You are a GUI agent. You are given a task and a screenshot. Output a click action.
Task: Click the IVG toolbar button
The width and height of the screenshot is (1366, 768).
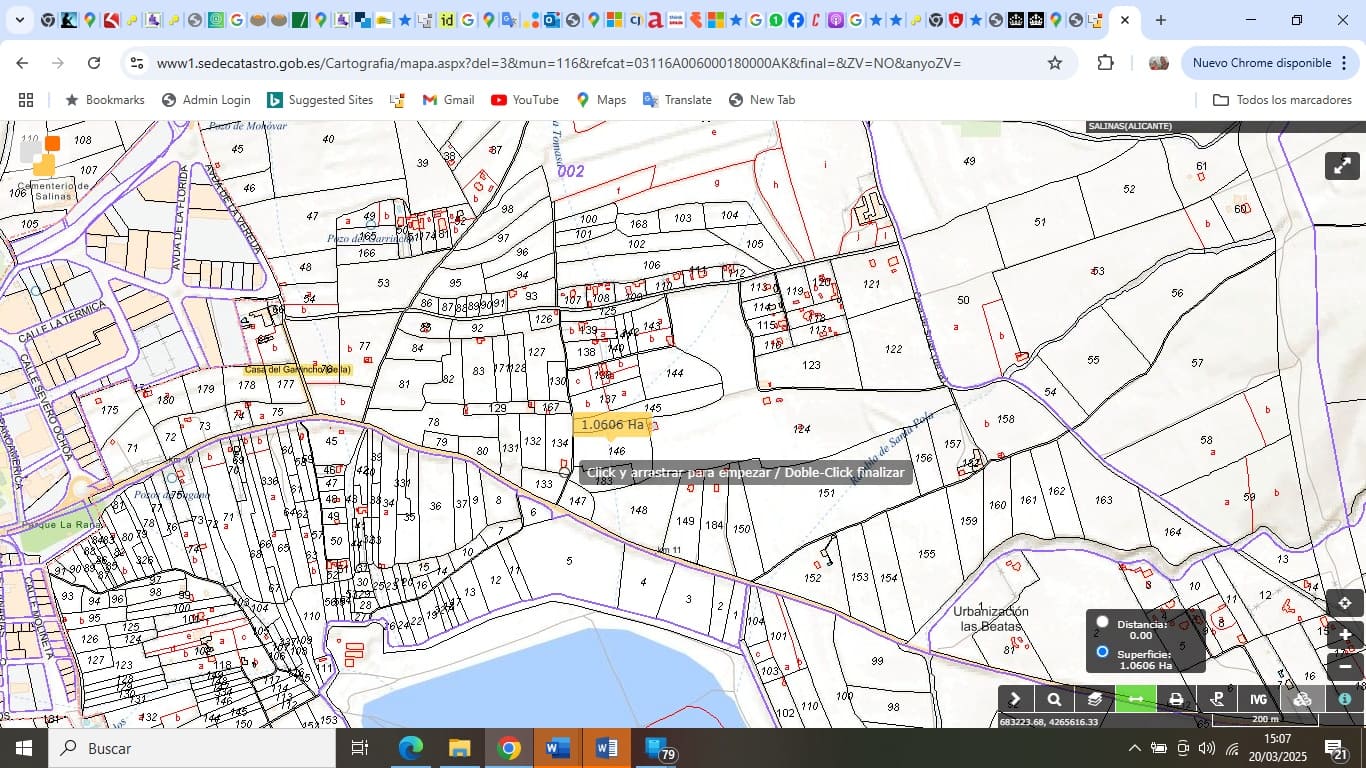click(x=1258, y=700)
